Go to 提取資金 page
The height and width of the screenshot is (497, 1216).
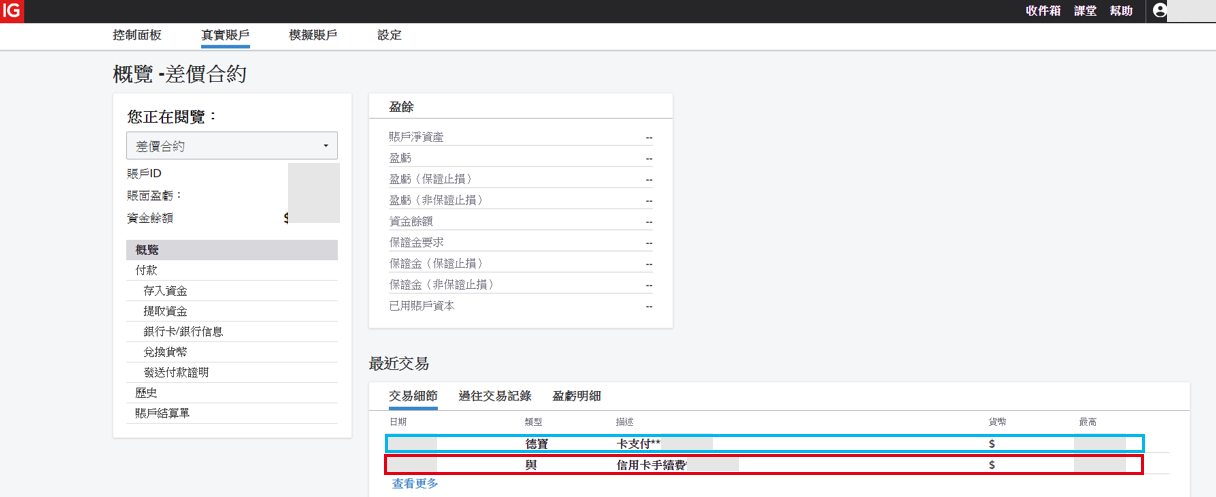click(165, 311)
